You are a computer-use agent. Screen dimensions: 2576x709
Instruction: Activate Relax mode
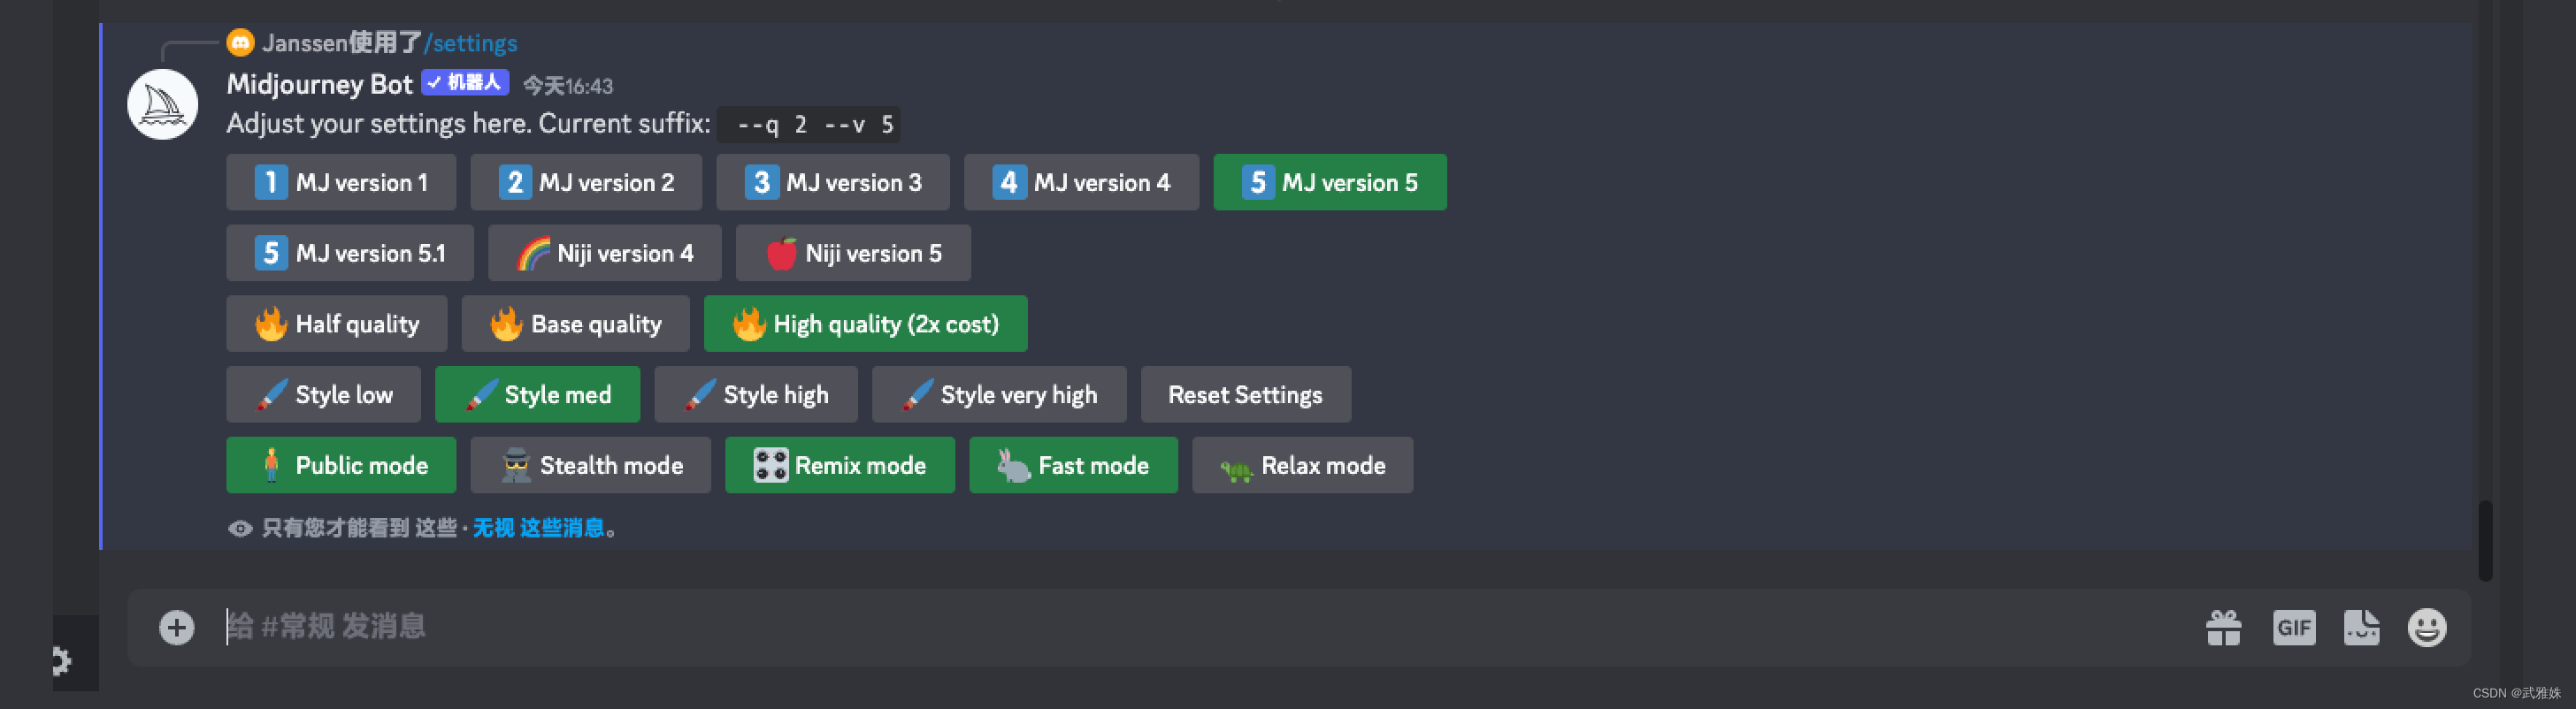[x=1303, y=465]
